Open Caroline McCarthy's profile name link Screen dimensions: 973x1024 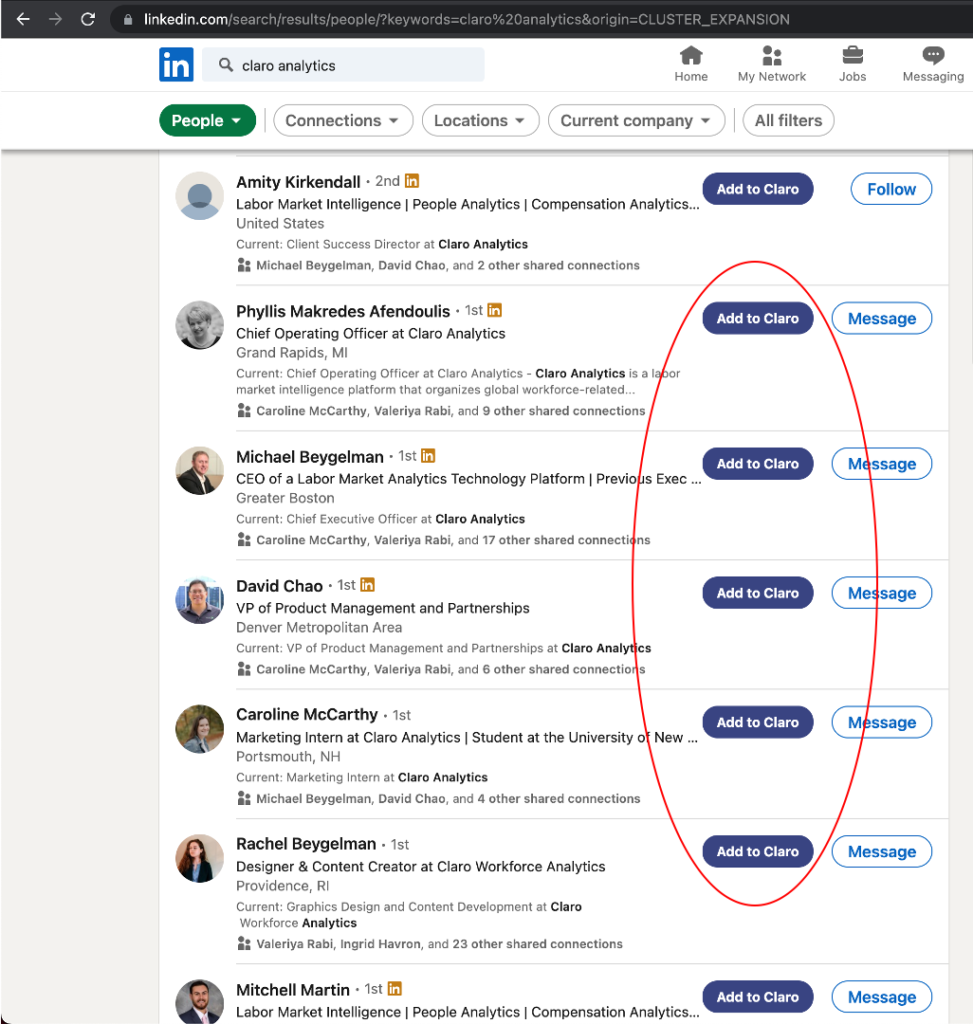(x=307, y=714)
